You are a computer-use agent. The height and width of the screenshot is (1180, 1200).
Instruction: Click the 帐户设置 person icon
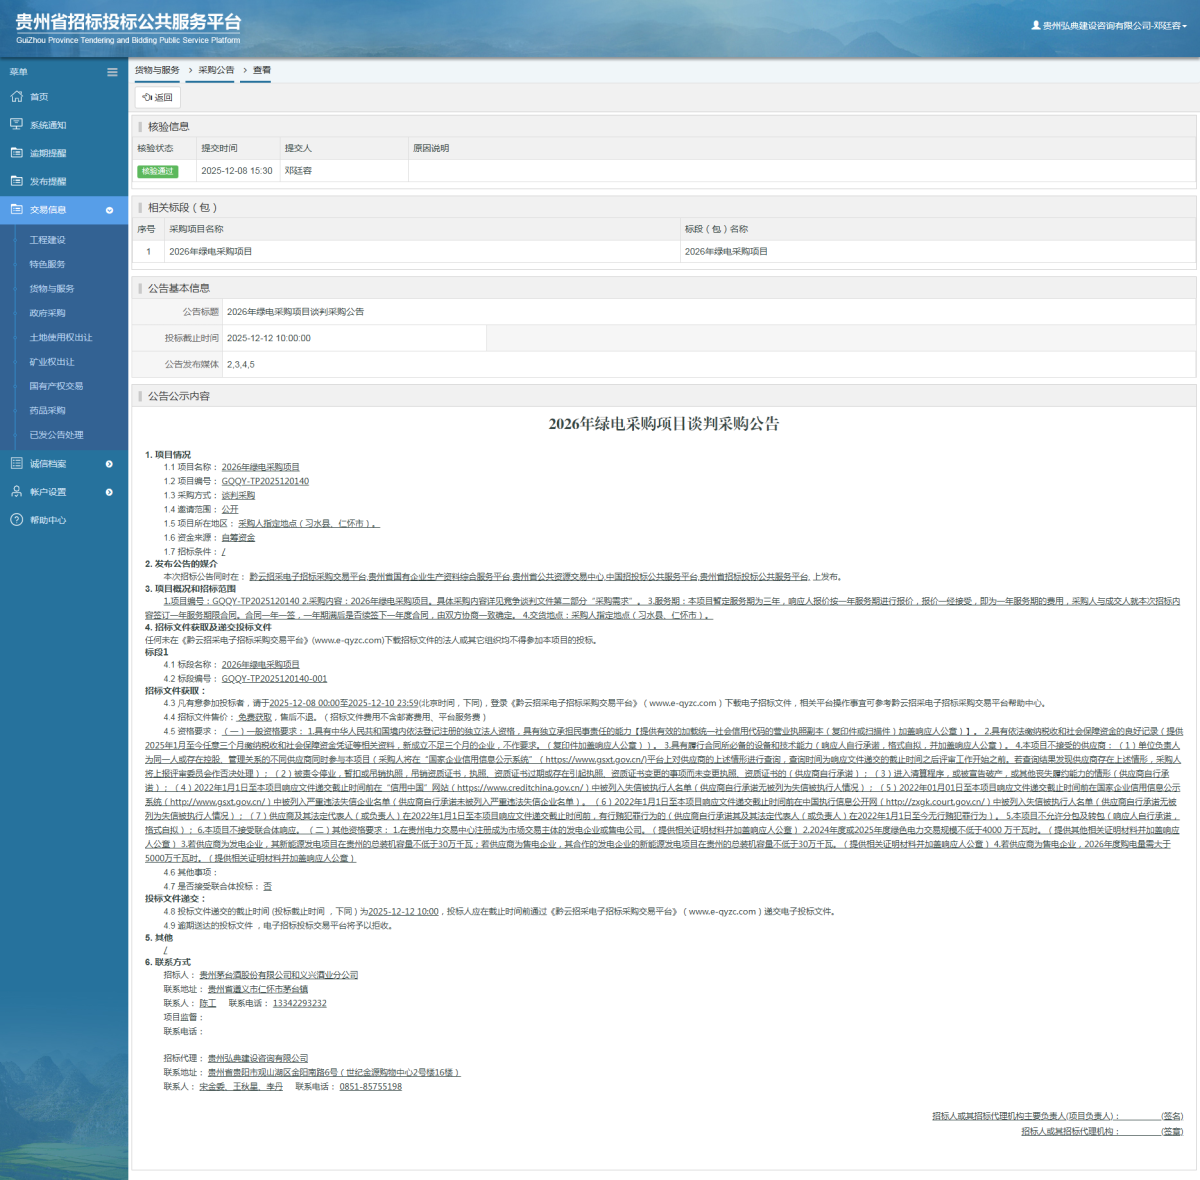(x=16, y=492)
